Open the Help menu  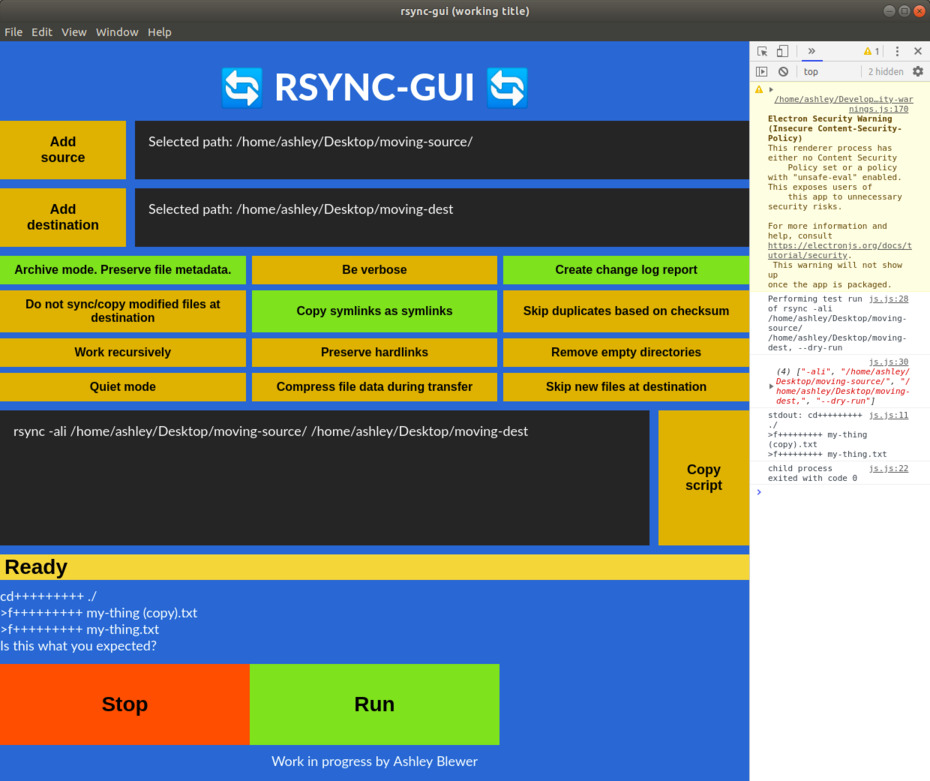159,32
